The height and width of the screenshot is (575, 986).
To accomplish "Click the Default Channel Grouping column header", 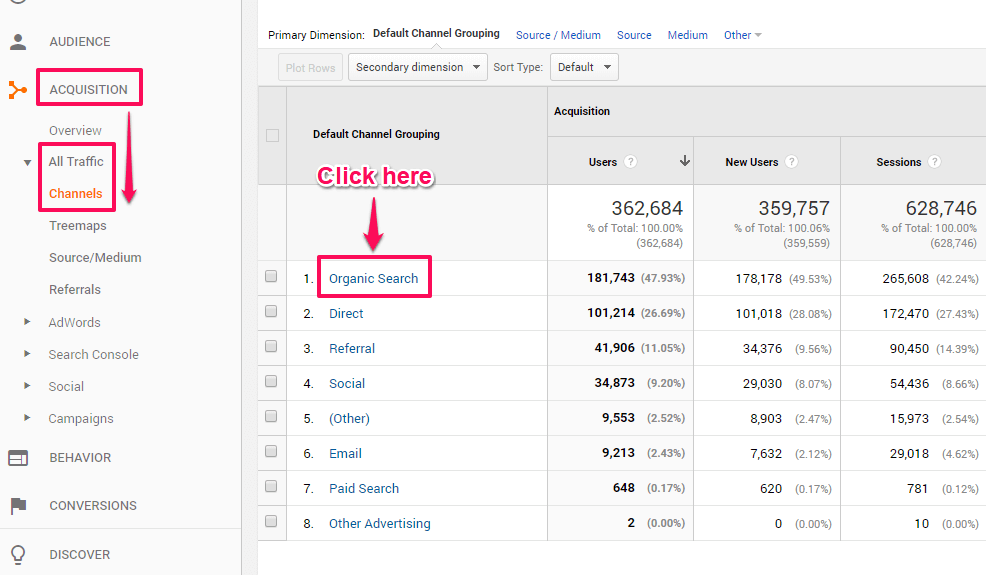I will pyautogui.click(x=376, y=134).
